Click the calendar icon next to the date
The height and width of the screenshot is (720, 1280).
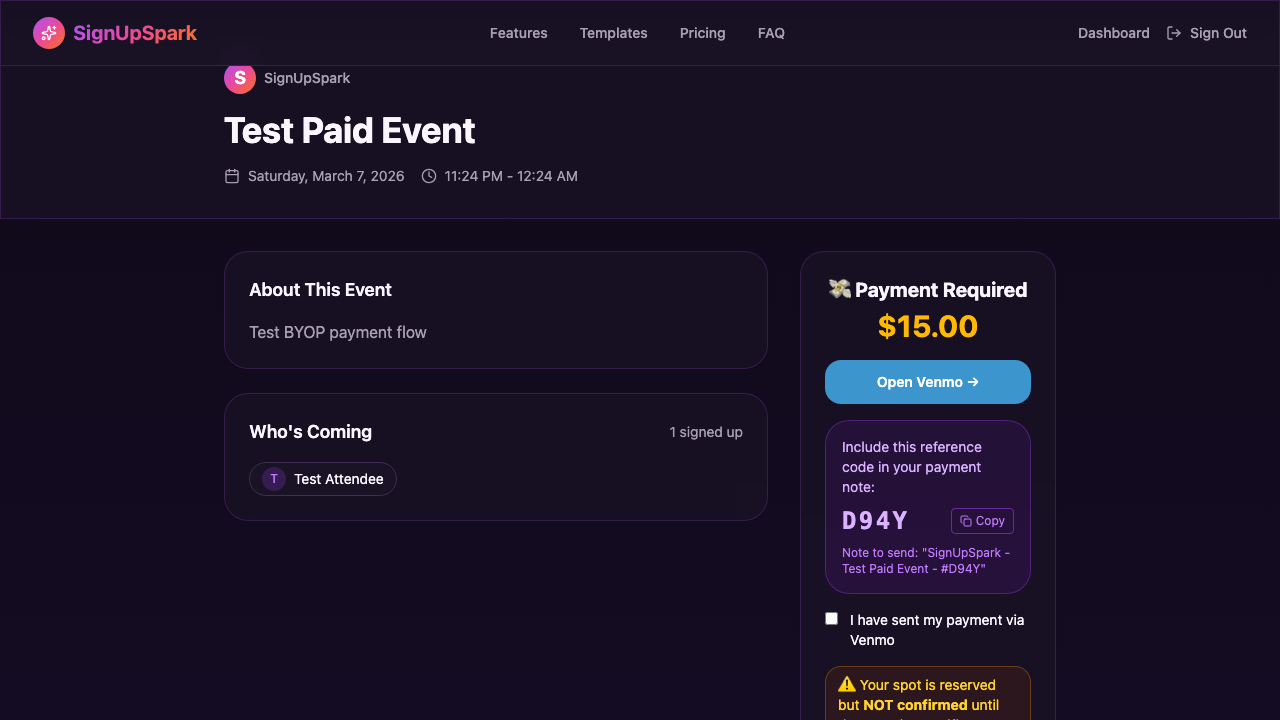(231, 175)
